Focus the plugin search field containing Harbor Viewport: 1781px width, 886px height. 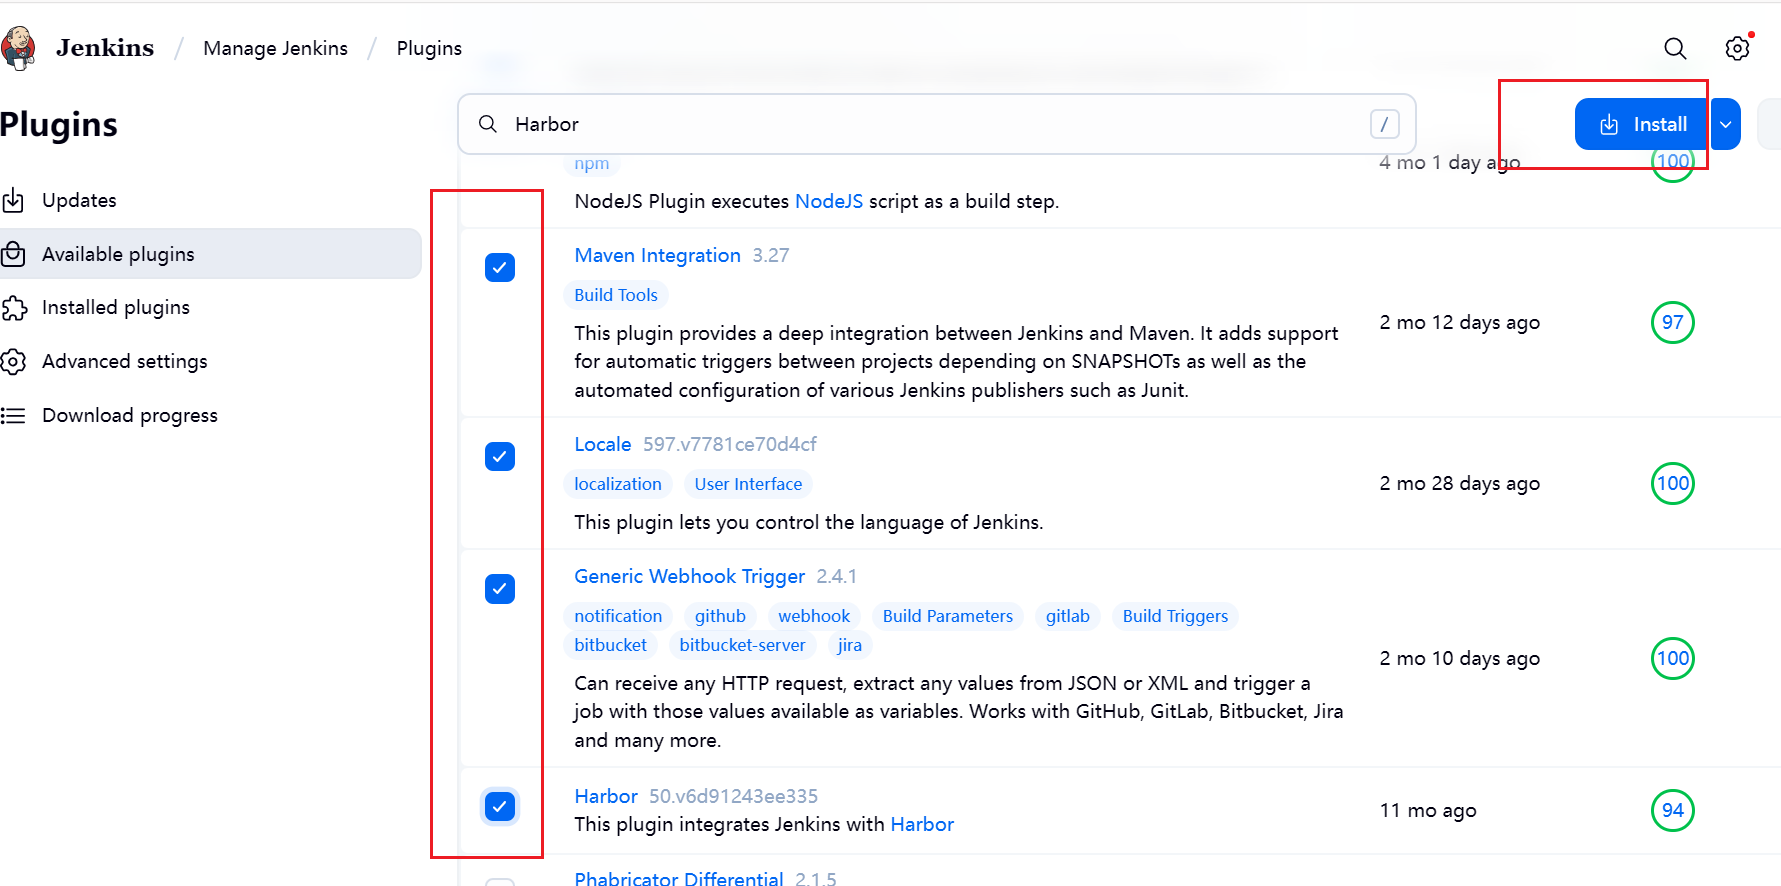(936, 124)
